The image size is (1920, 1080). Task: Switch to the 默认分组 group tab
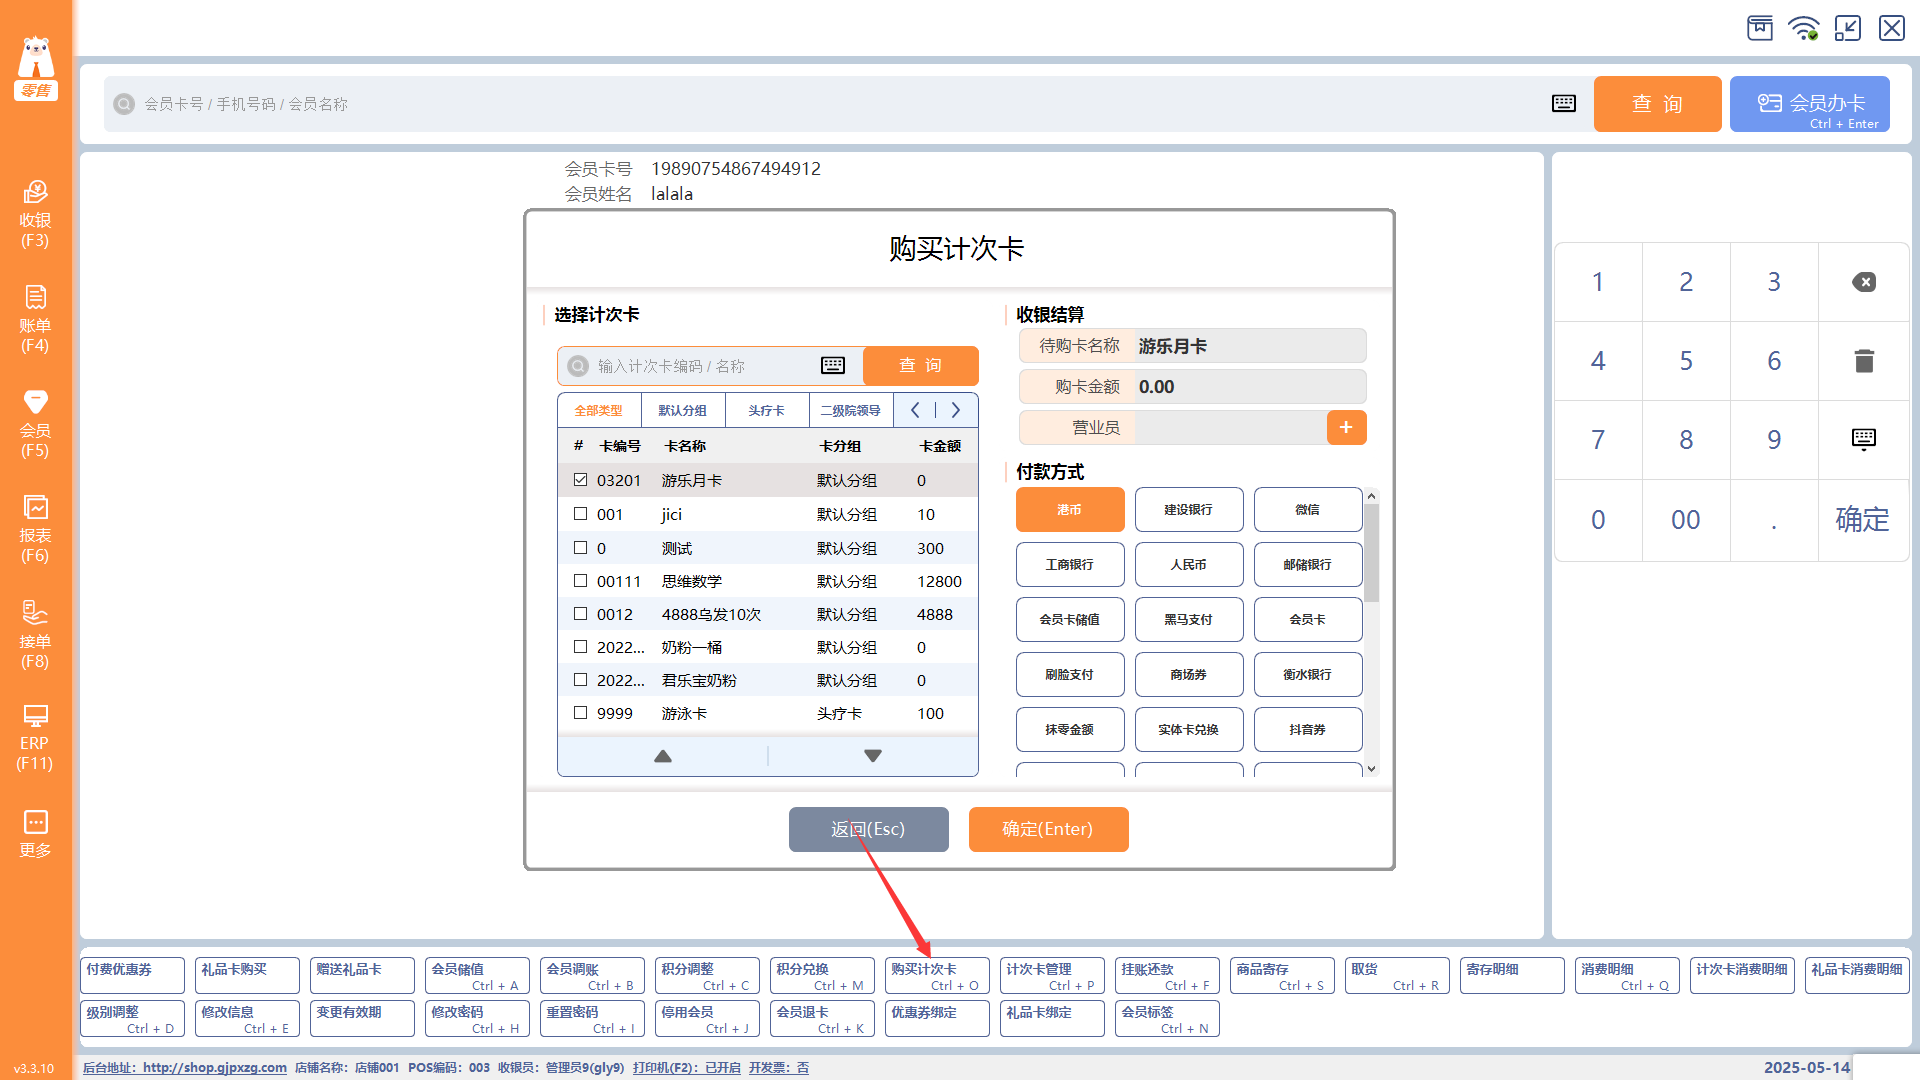682,411
